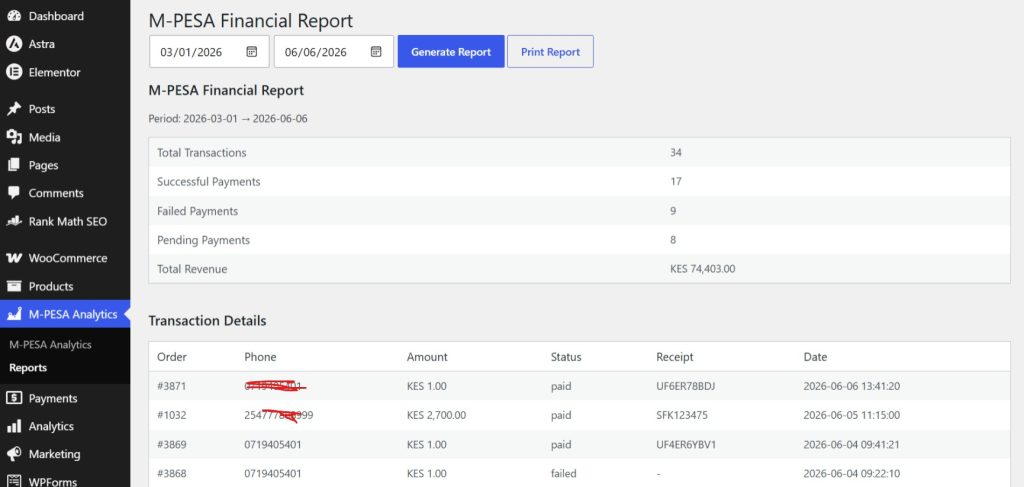Click receipt code SFK123475
1024x487 pixels.
(x=682, y=415)
